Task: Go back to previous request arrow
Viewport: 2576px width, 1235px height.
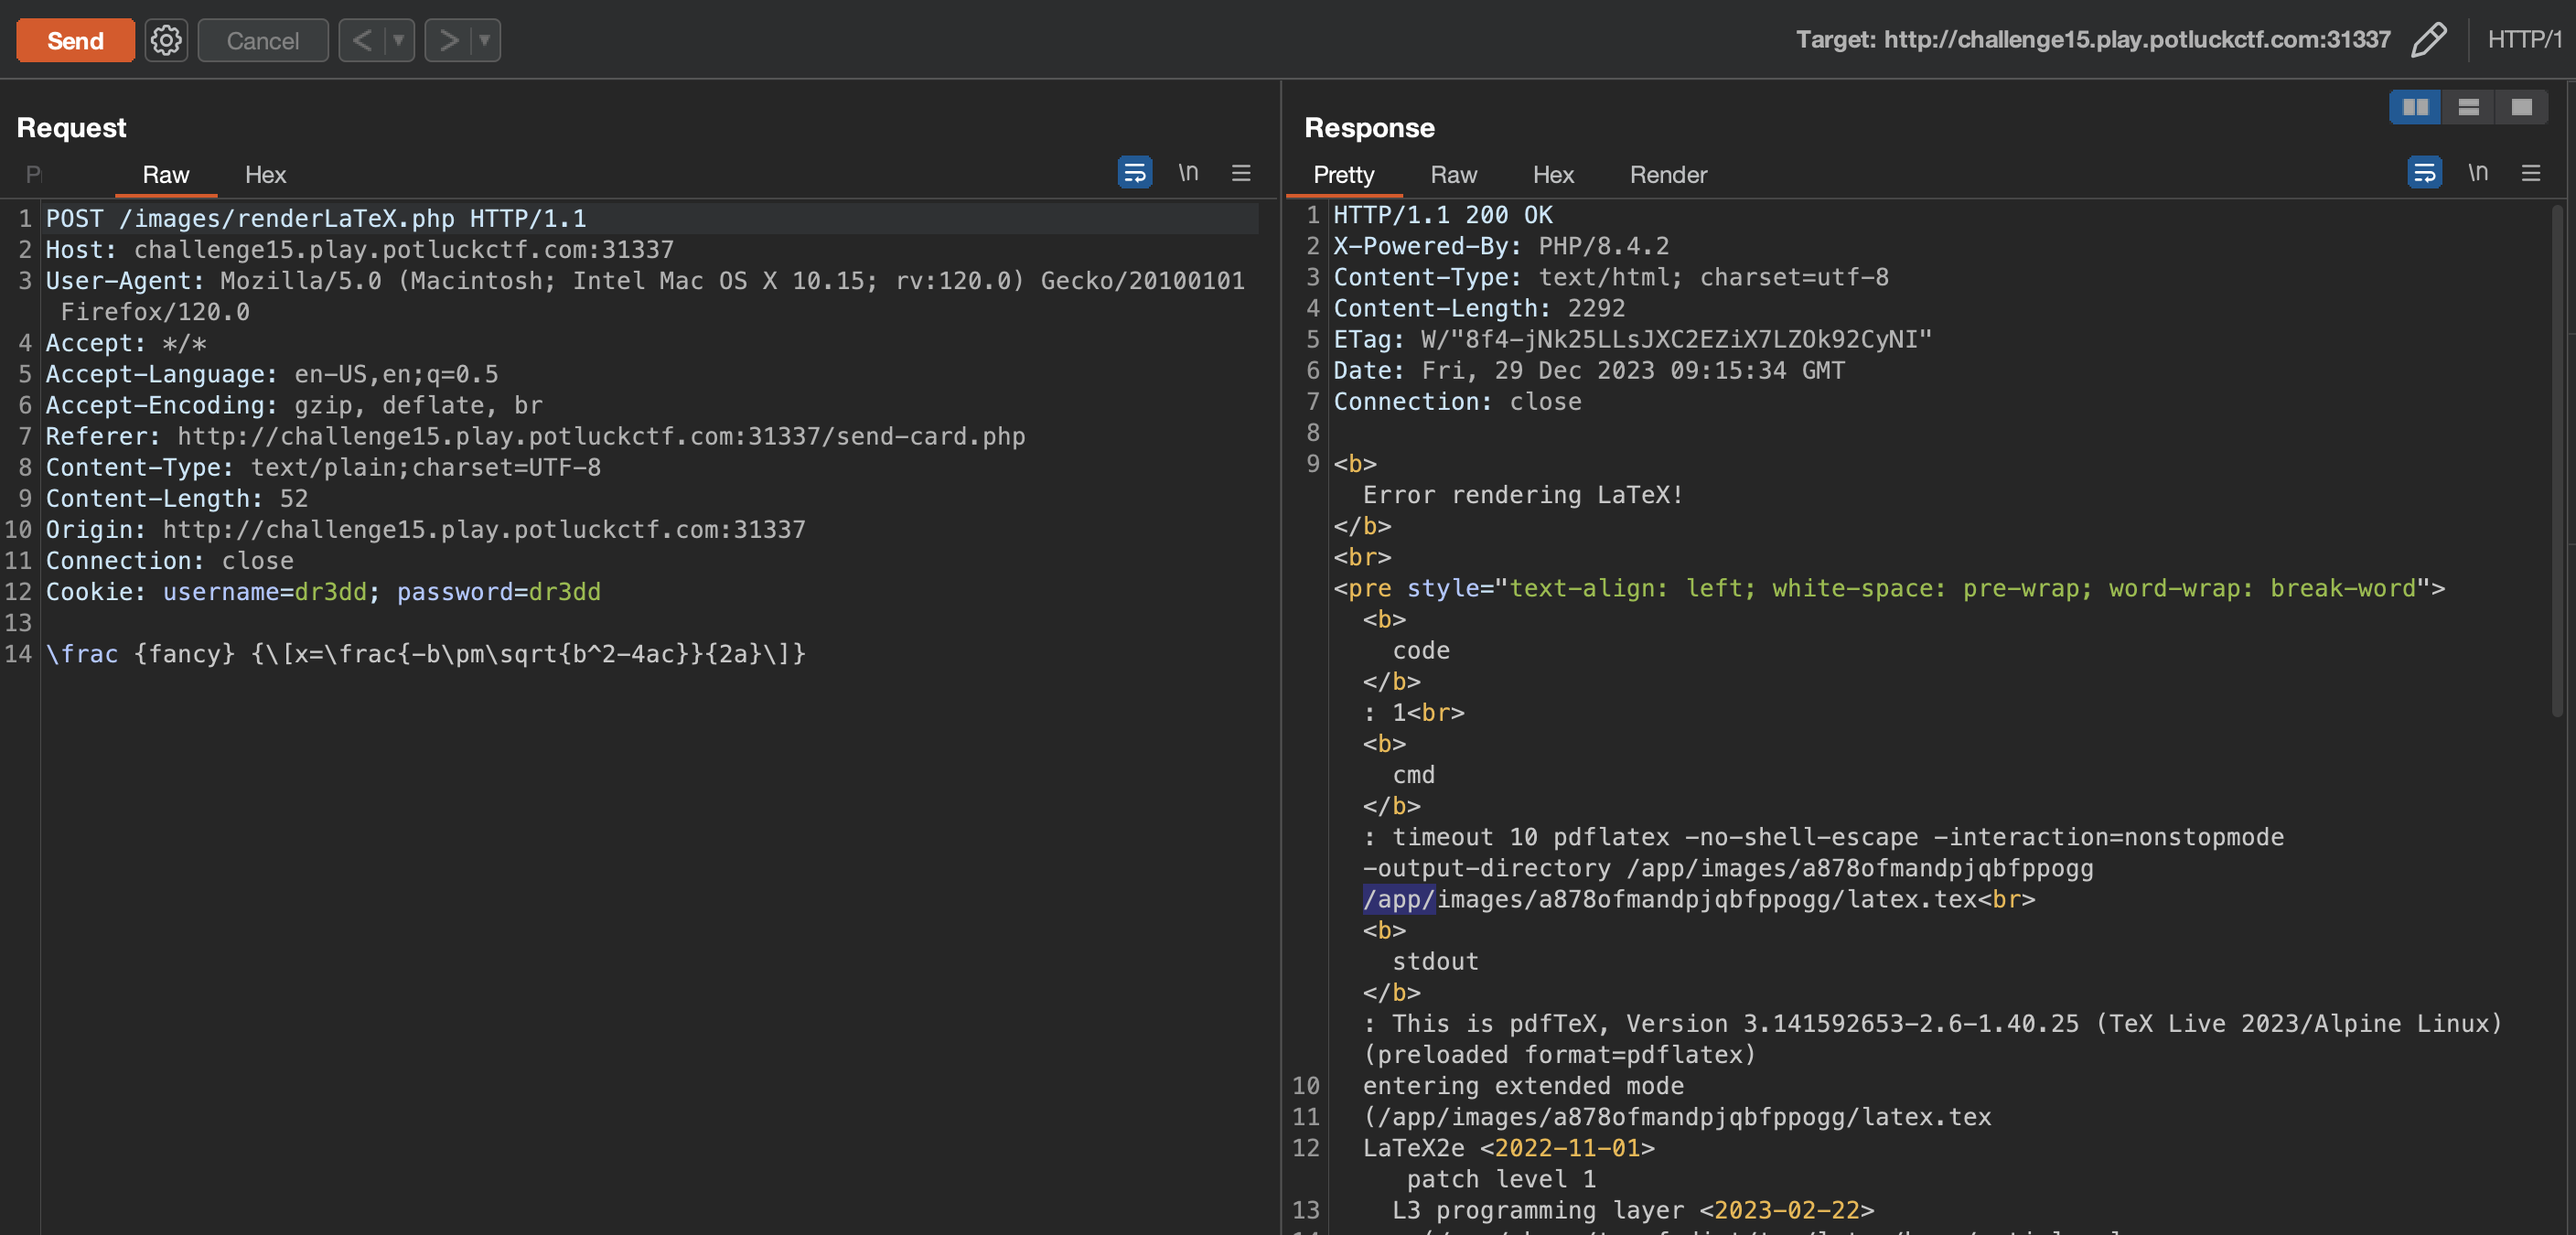Action: coord(362,40)
